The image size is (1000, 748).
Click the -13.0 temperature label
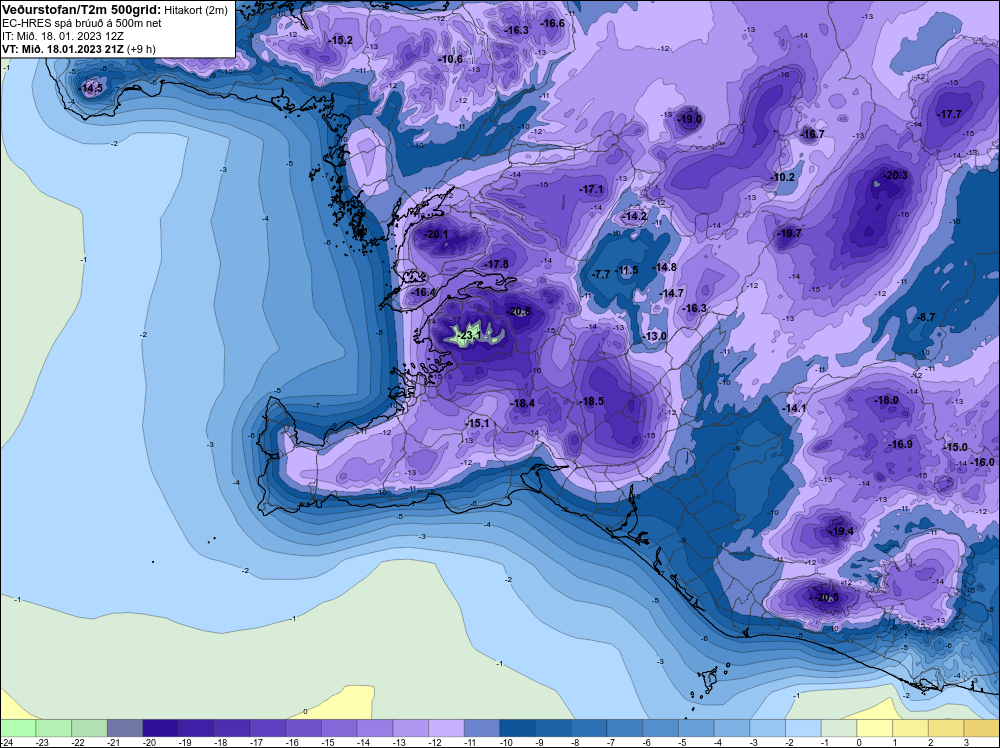[x=654, y=336]
